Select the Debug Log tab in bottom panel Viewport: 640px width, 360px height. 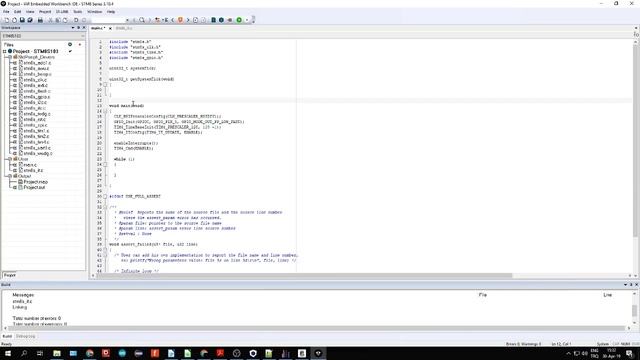26,336
